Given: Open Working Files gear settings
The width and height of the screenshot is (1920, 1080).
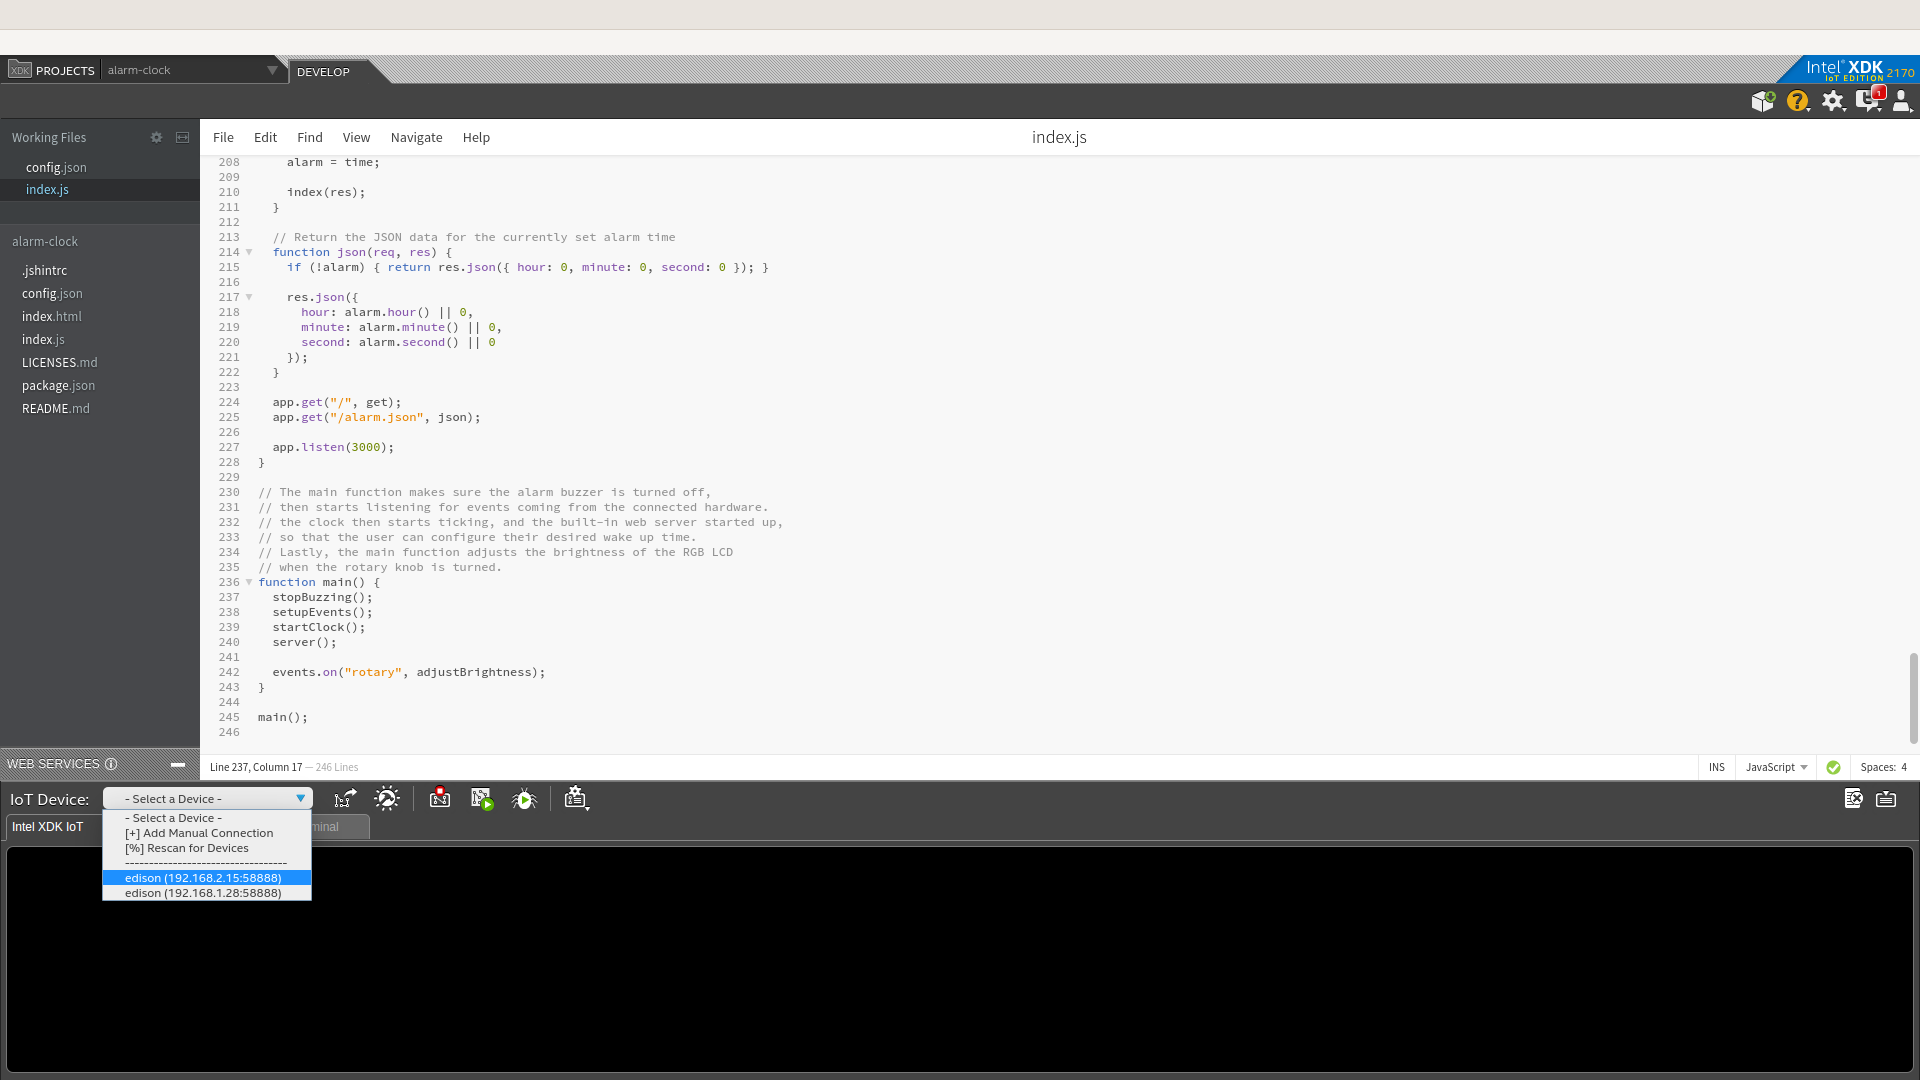Looking at the screenshot, I should pyautogui.click(x=156, y=137).
